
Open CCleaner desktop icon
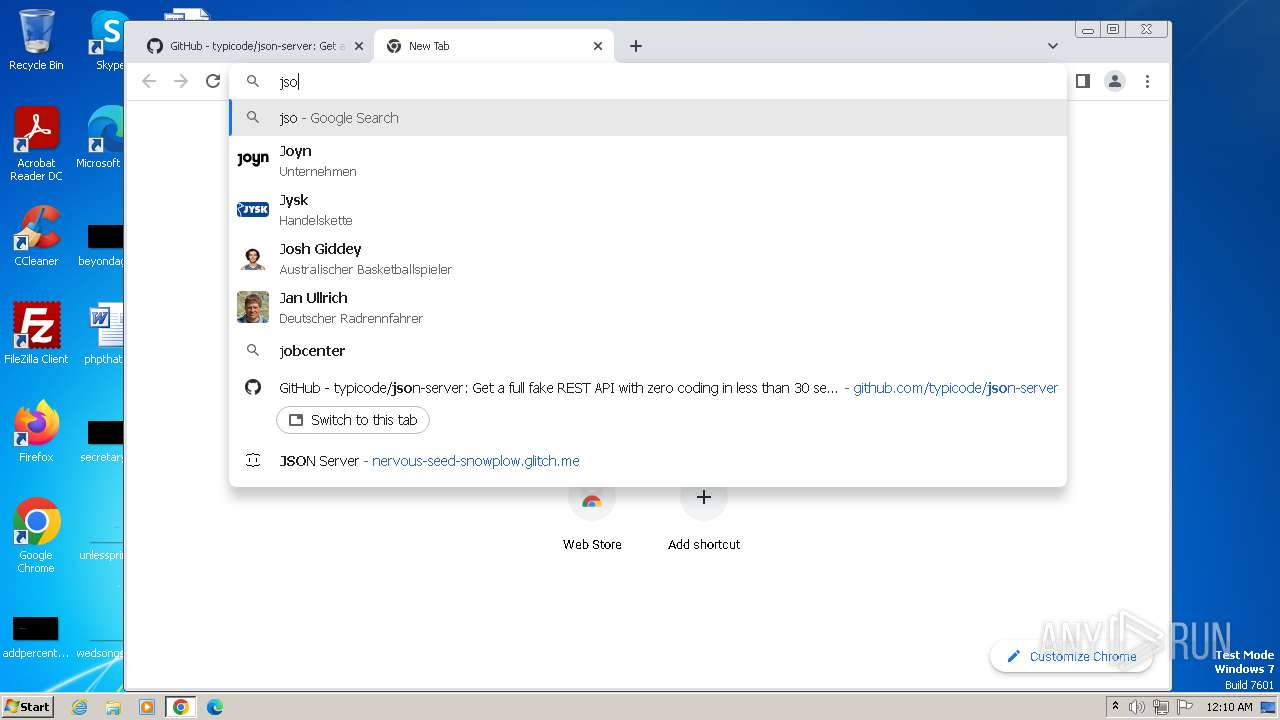tap(36, 237)
